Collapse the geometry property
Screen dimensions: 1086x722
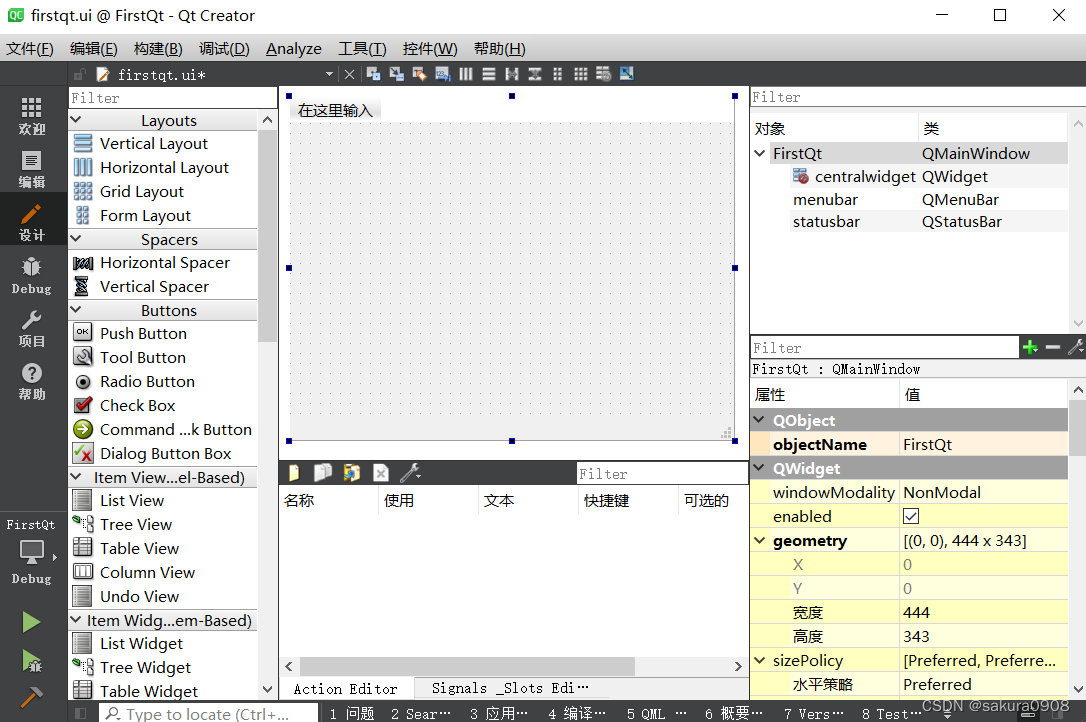pos(760,540)
